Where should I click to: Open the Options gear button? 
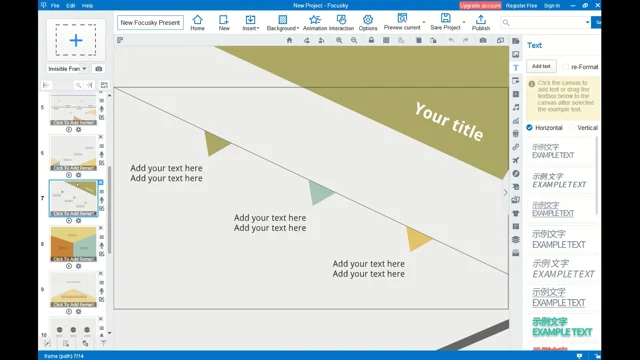(x=368, y=22)
